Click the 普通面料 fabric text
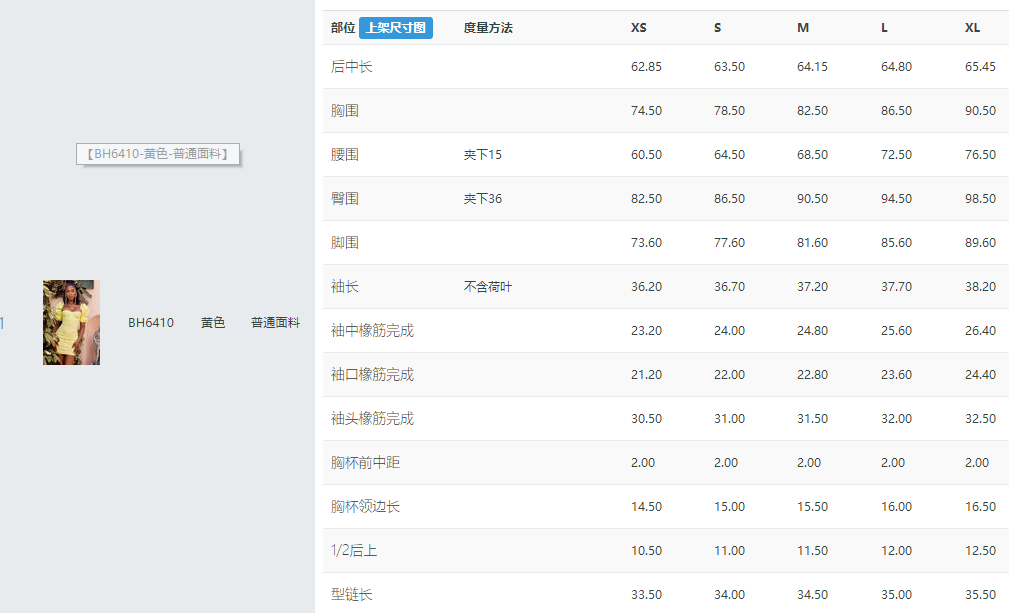The image size is (1009, 613). [x=275, y=323]
